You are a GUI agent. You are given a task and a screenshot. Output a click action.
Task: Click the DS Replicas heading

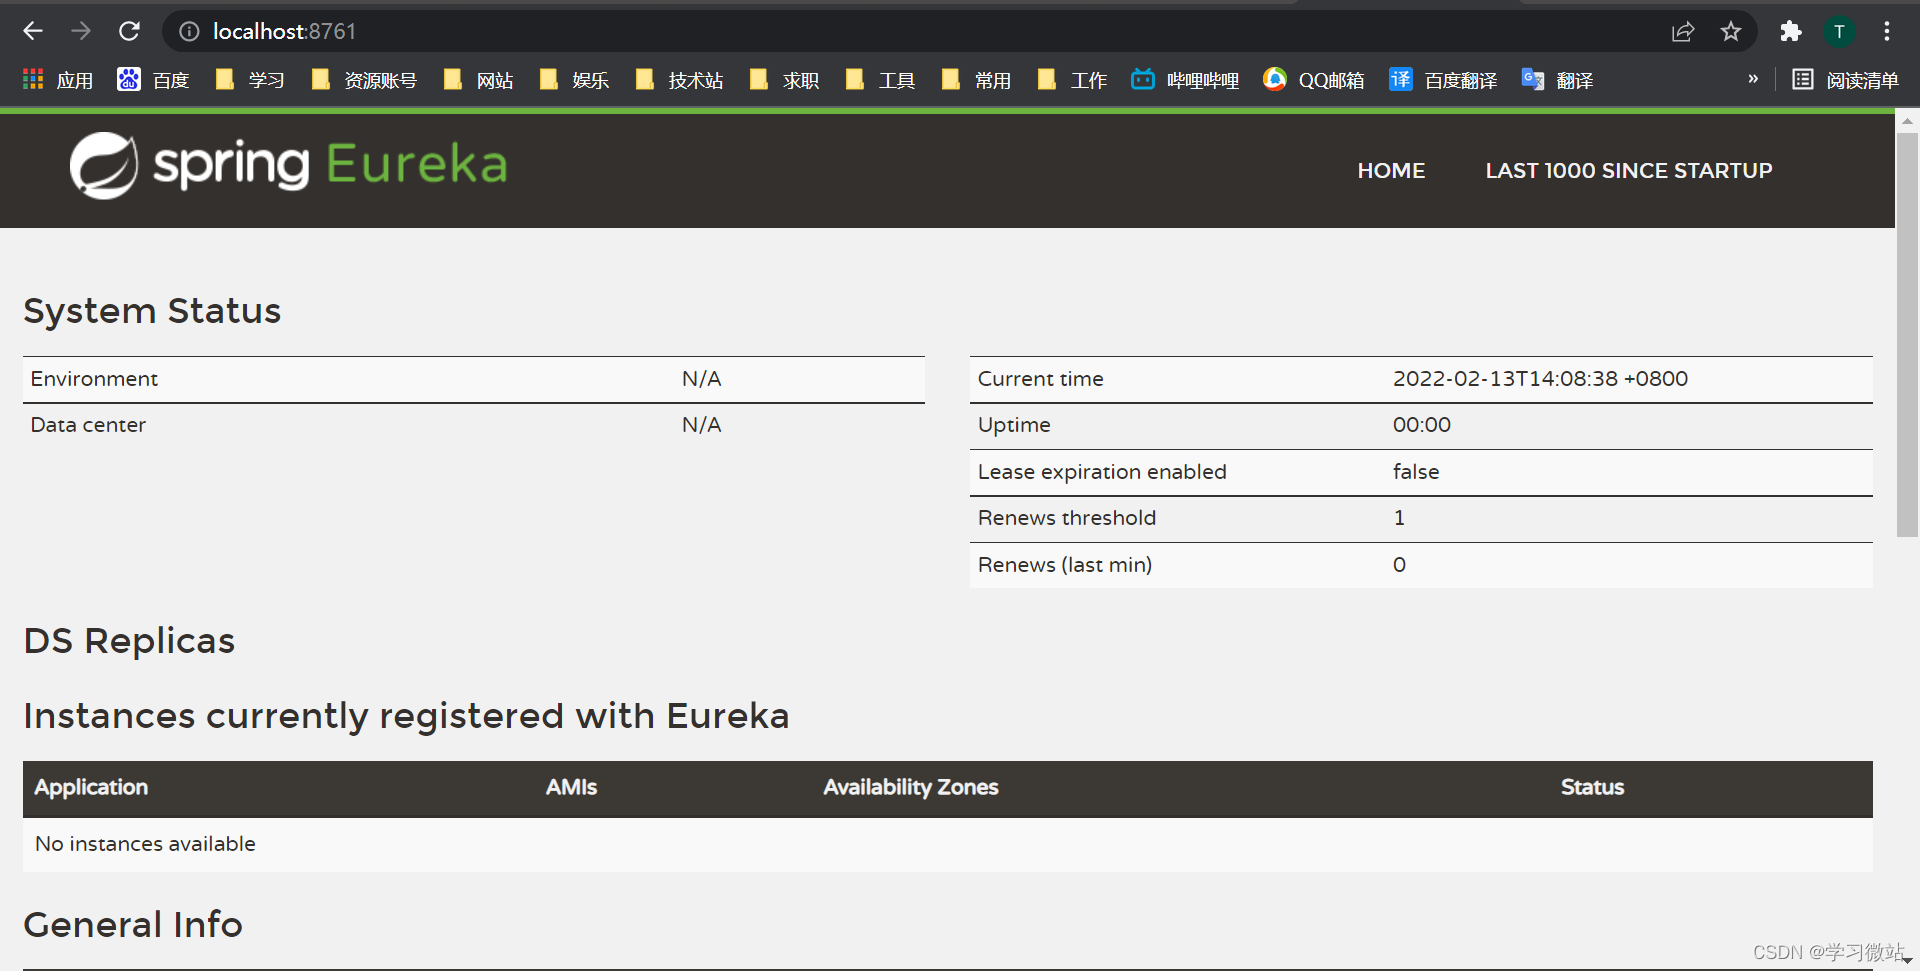(129, 641)
